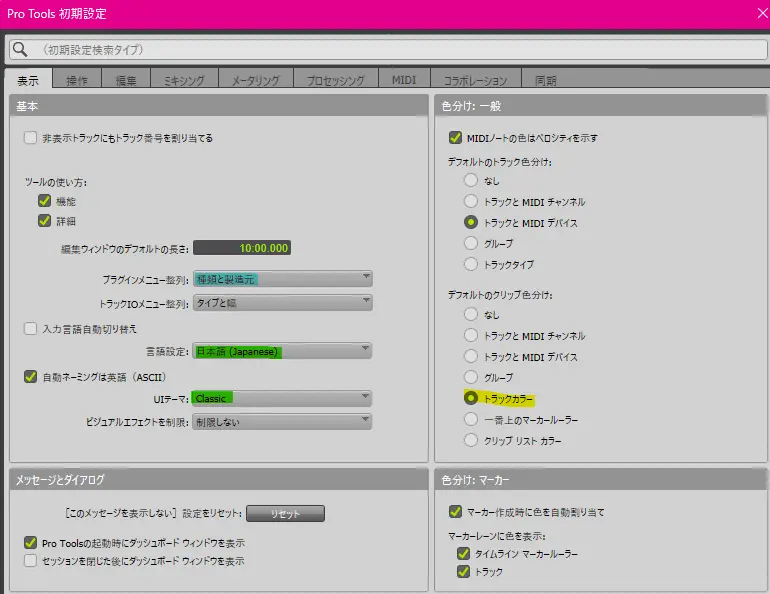Uncheck the 機能 tooltip checkbox
The image size is (770, 594).
[x=45, y=201]
